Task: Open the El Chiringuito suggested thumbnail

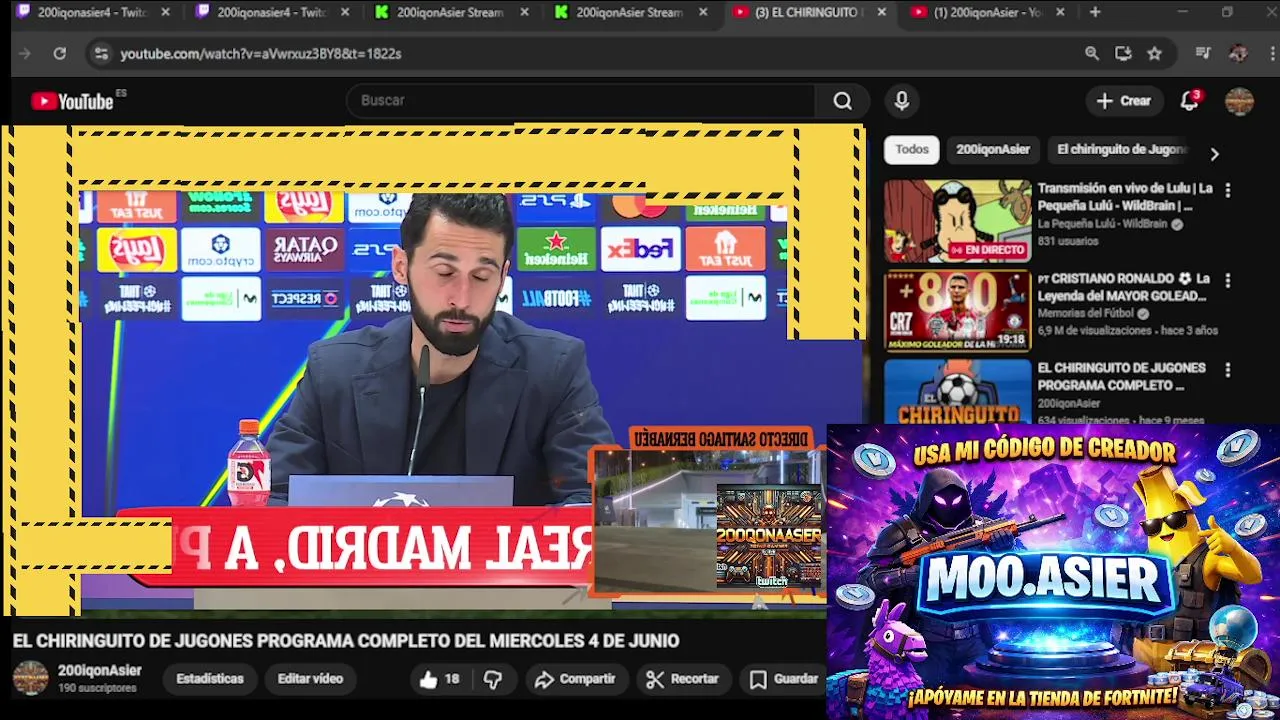Action: (x=957, y=392)
